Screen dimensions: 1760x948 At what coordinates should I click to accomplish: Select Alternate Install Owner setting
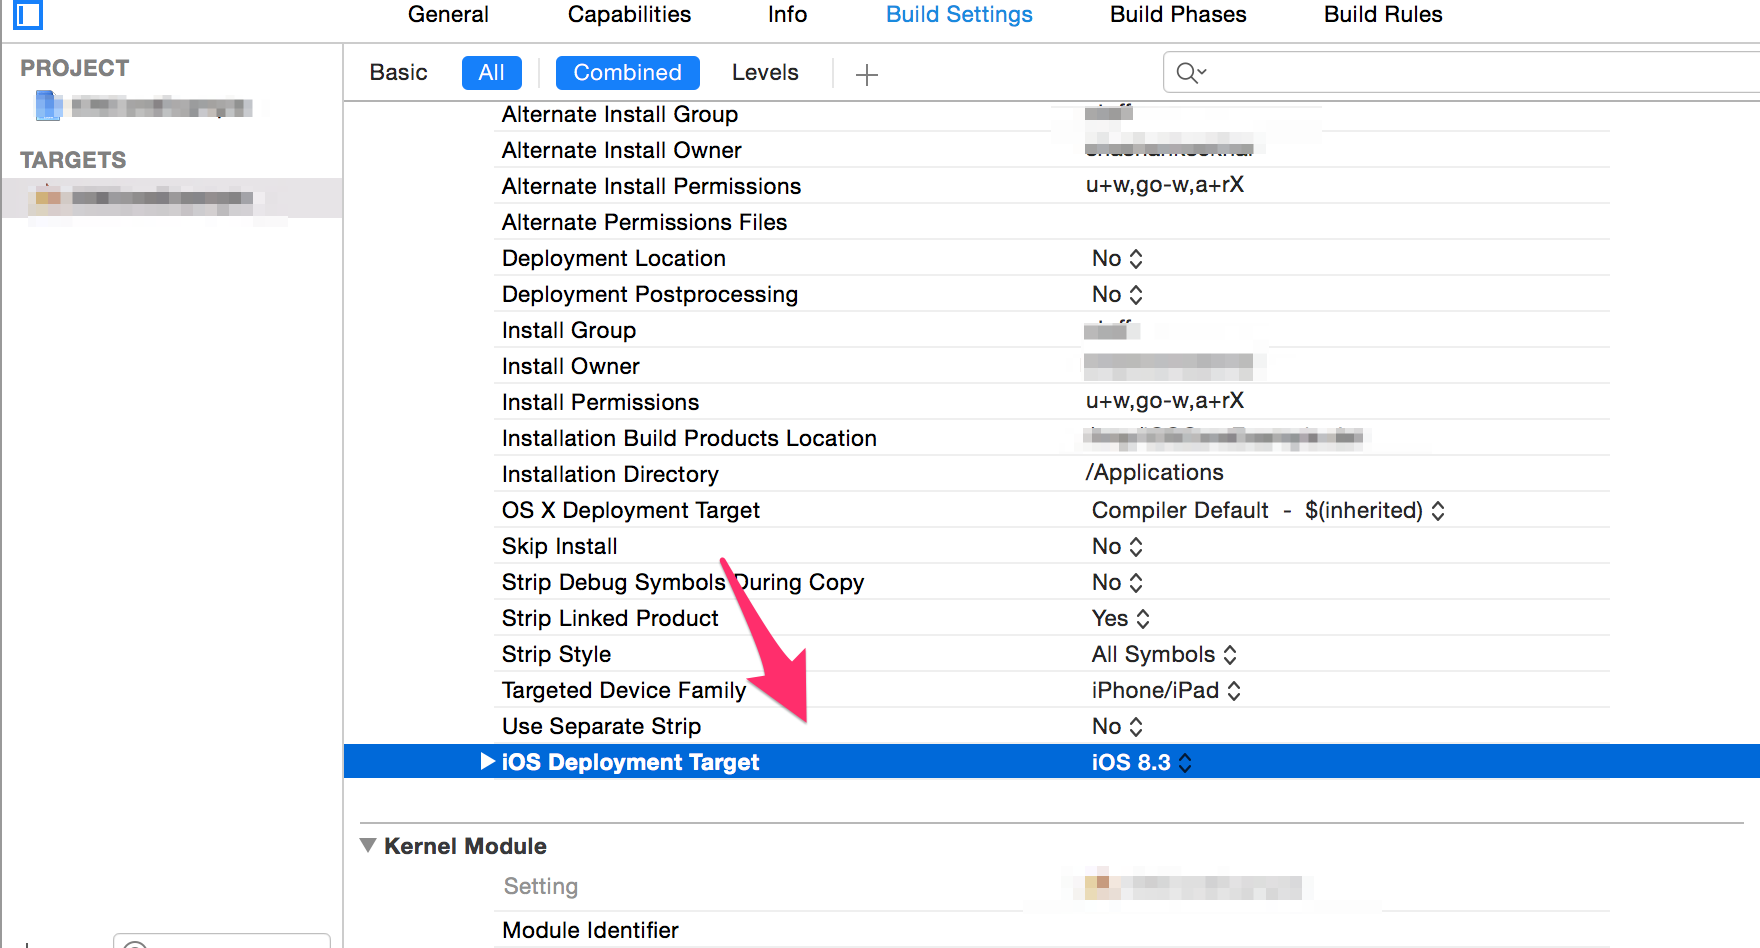coord(622,151)
